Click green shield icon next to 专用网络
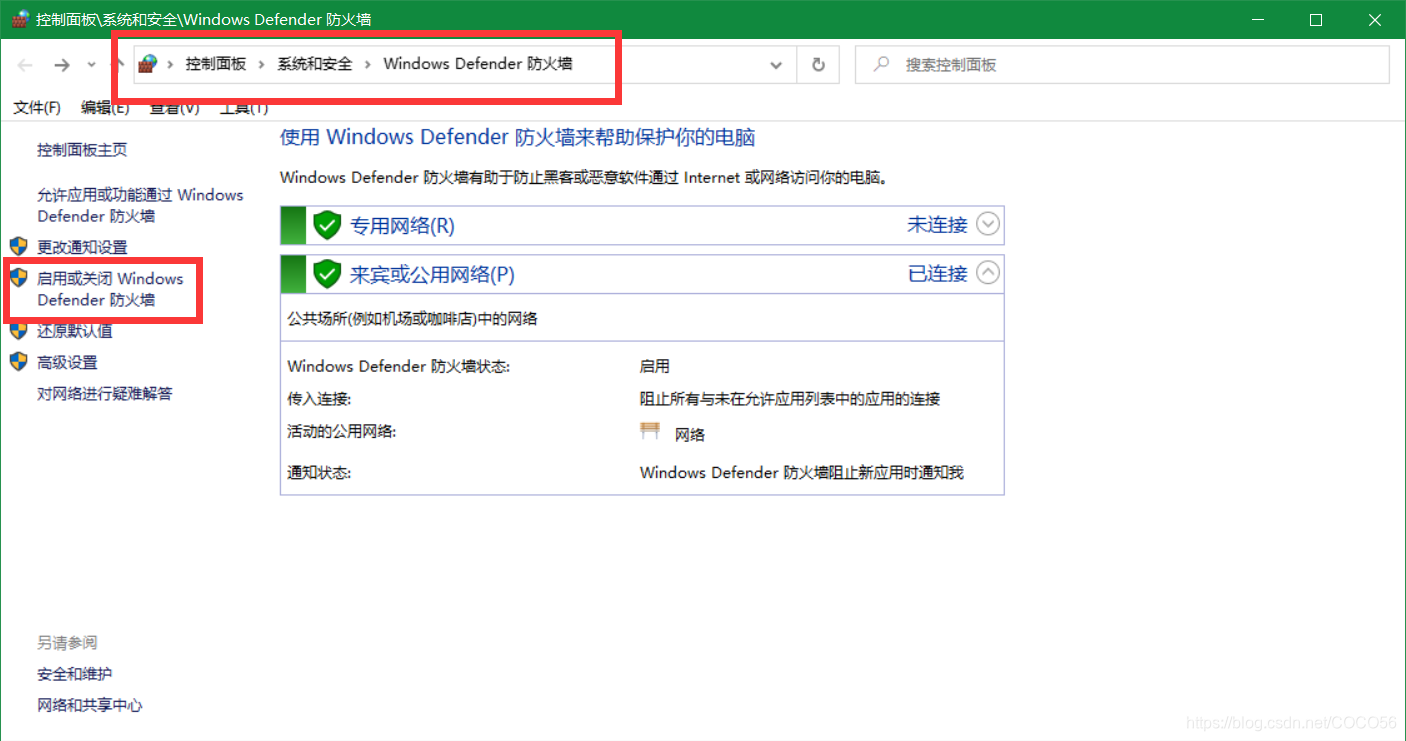The image size is (1406, 741). pos(327,225)
